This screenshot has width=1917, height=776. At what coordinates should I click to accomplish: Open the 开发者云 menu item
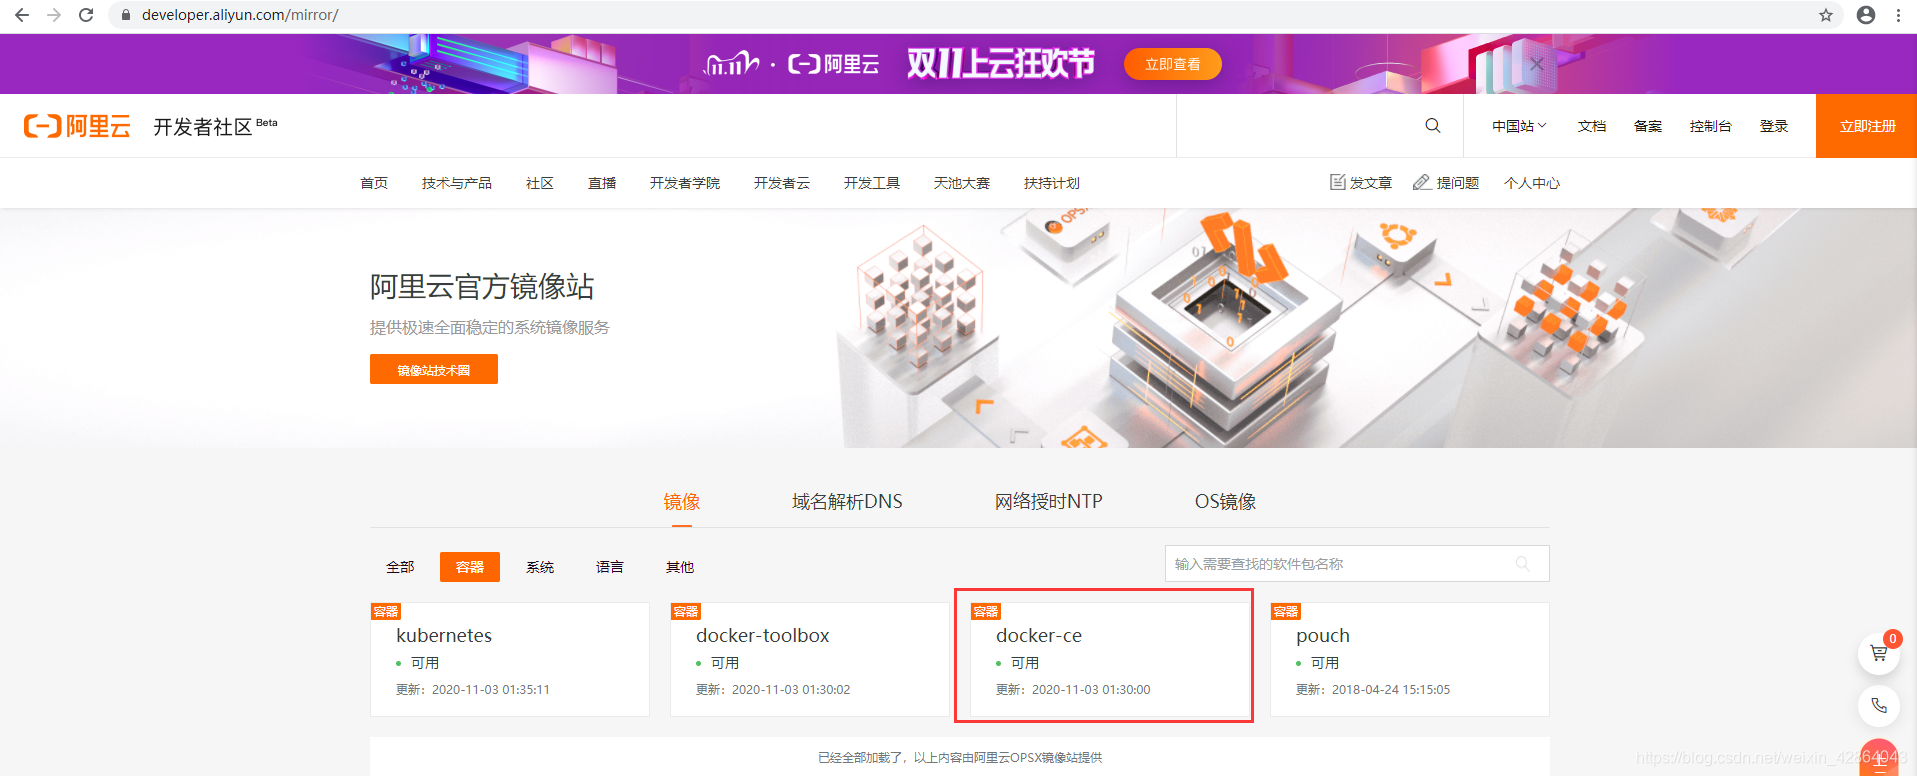pos(782,183)
